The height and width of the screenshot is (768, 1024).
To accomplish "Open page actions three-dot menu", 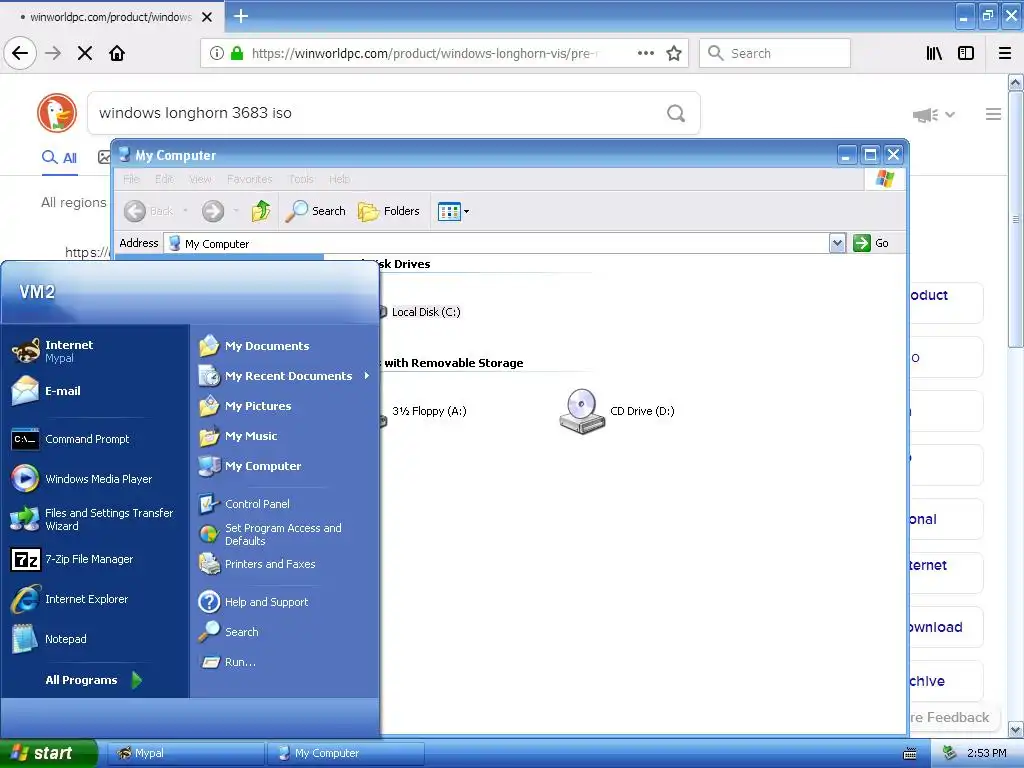I will pyautogui.click(x=646, y=53).
